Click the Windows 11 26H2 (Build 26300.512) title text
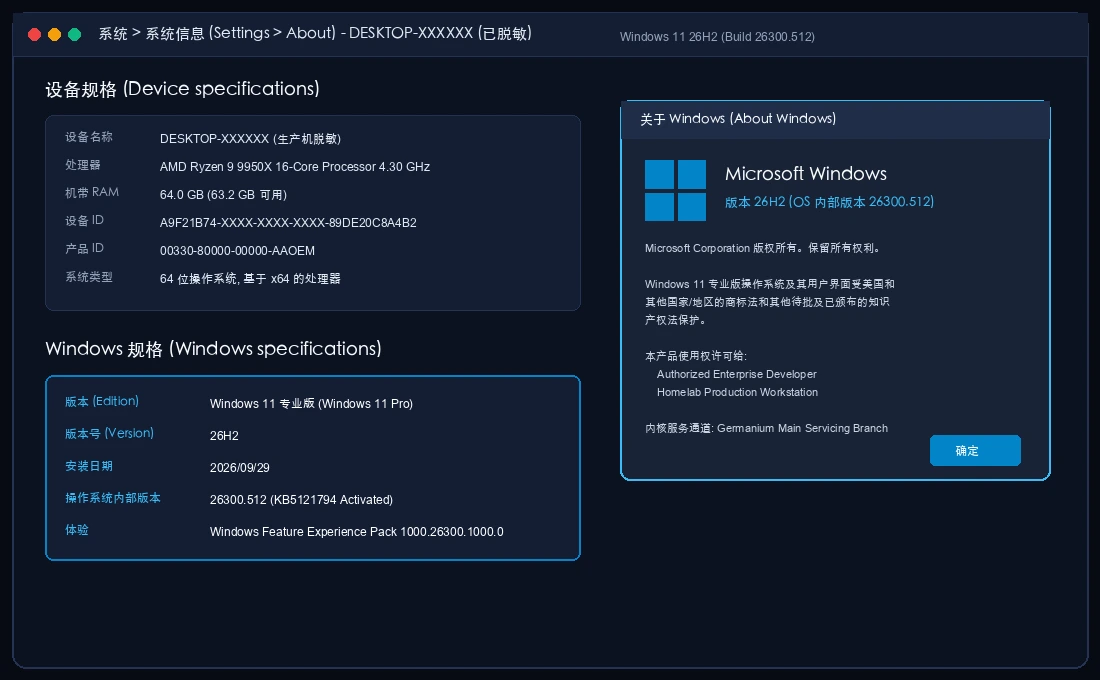This screenshot has height=680, width=1100. (717, 37)
